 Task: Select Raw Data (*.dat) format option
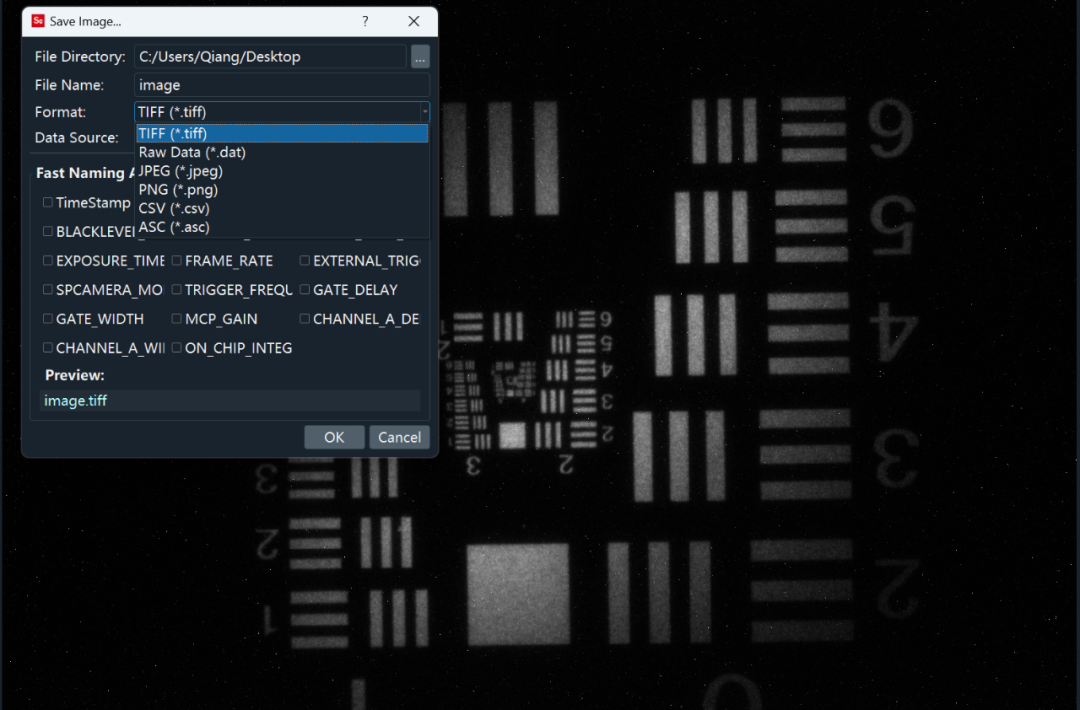pyautogui.click(x=282, y=152)
